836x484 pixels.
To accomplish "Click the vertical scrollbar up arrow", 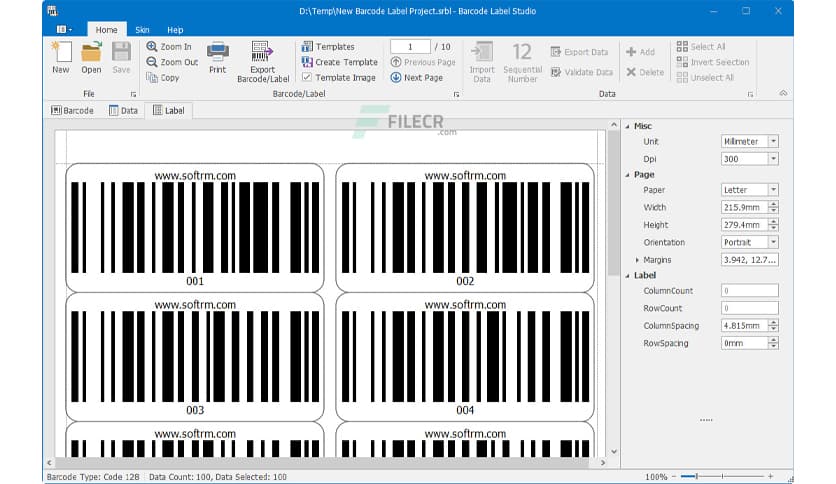I will [614, 125].
